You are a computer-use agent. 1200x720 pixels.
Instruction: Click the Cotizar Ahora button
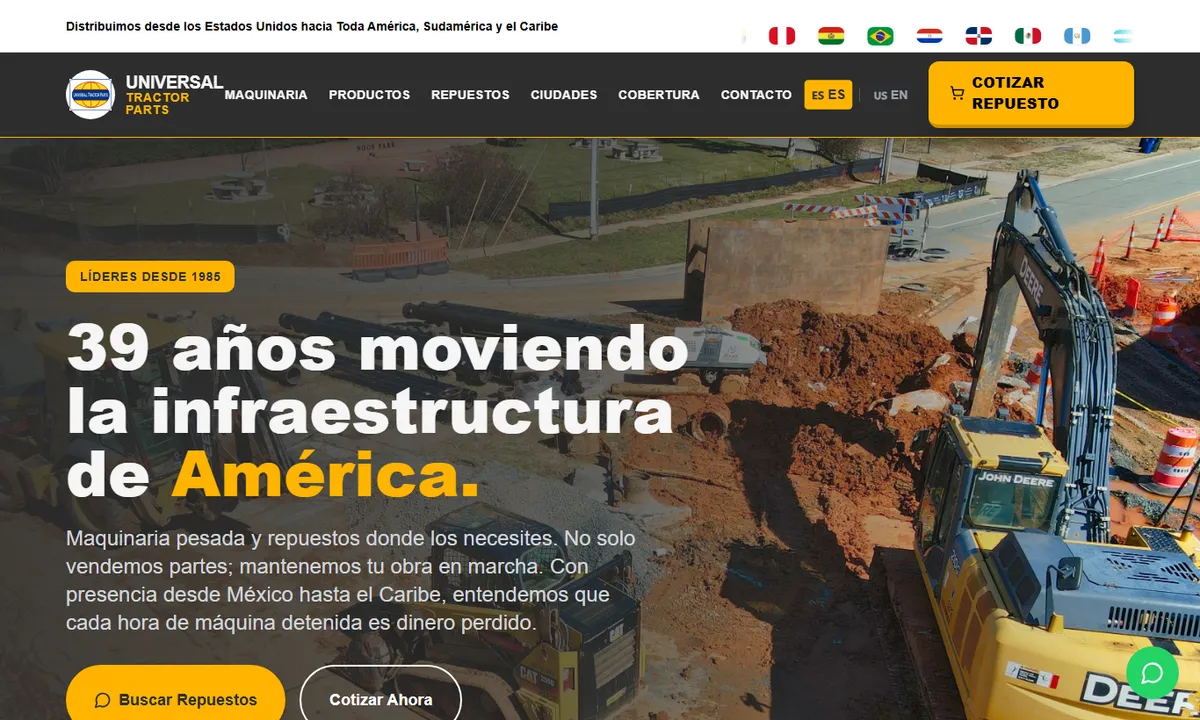tap(381, 698)
